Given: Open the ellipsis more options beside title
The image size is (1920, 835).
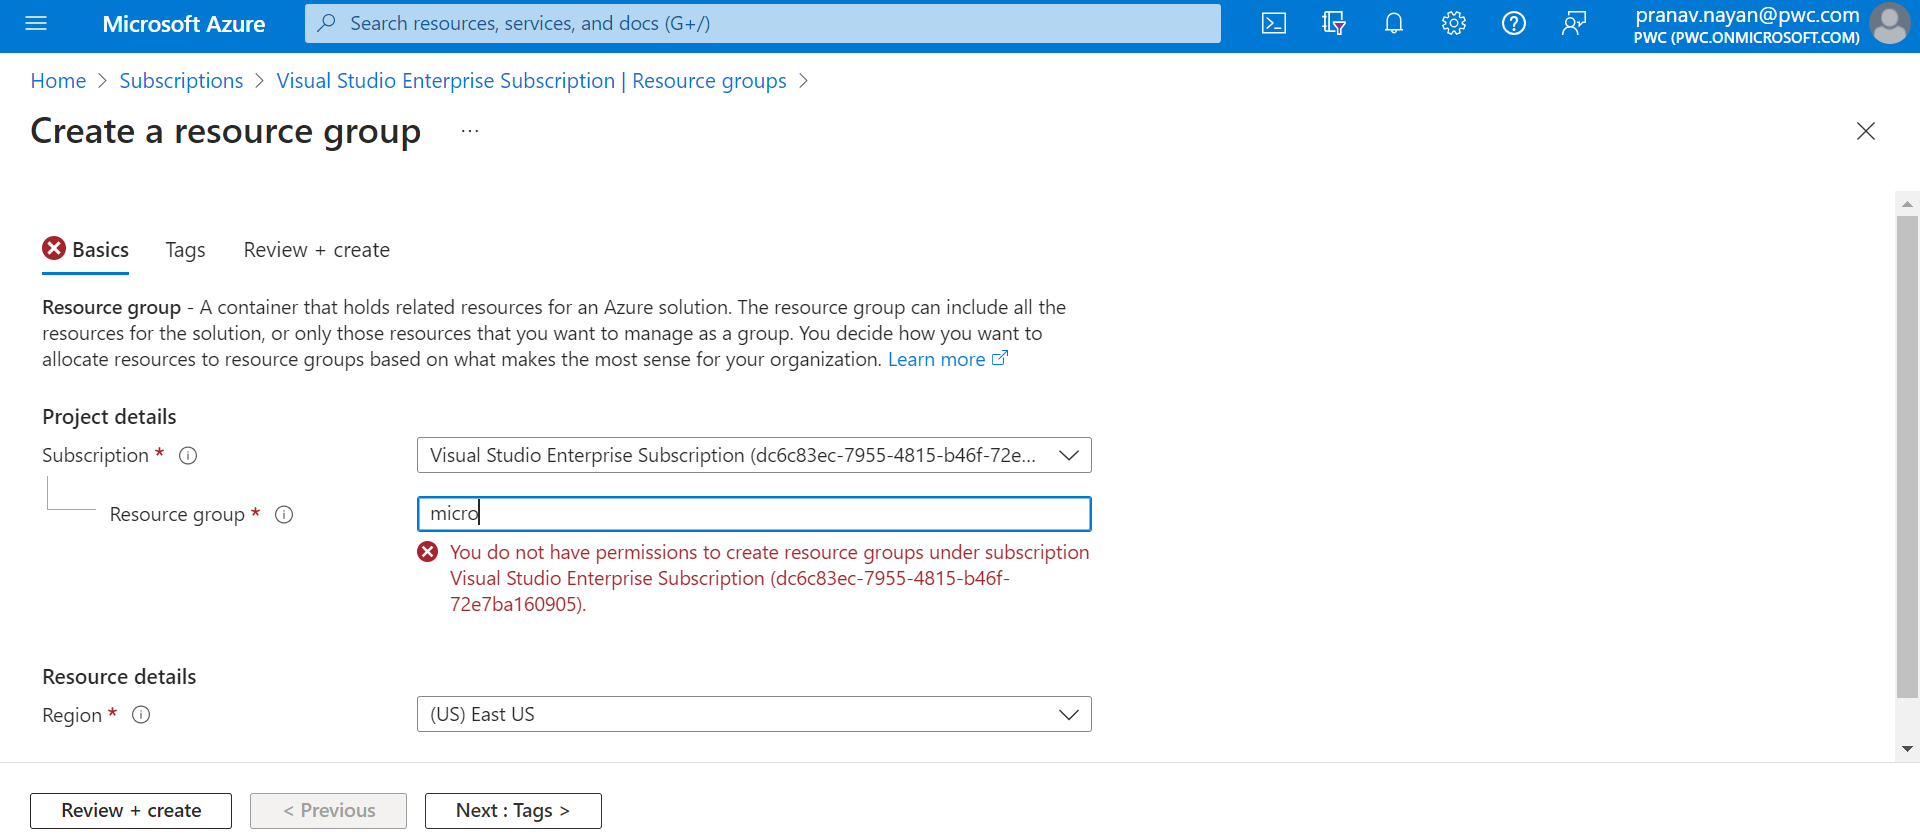Looking at the screenshot, I should point(470,131).
